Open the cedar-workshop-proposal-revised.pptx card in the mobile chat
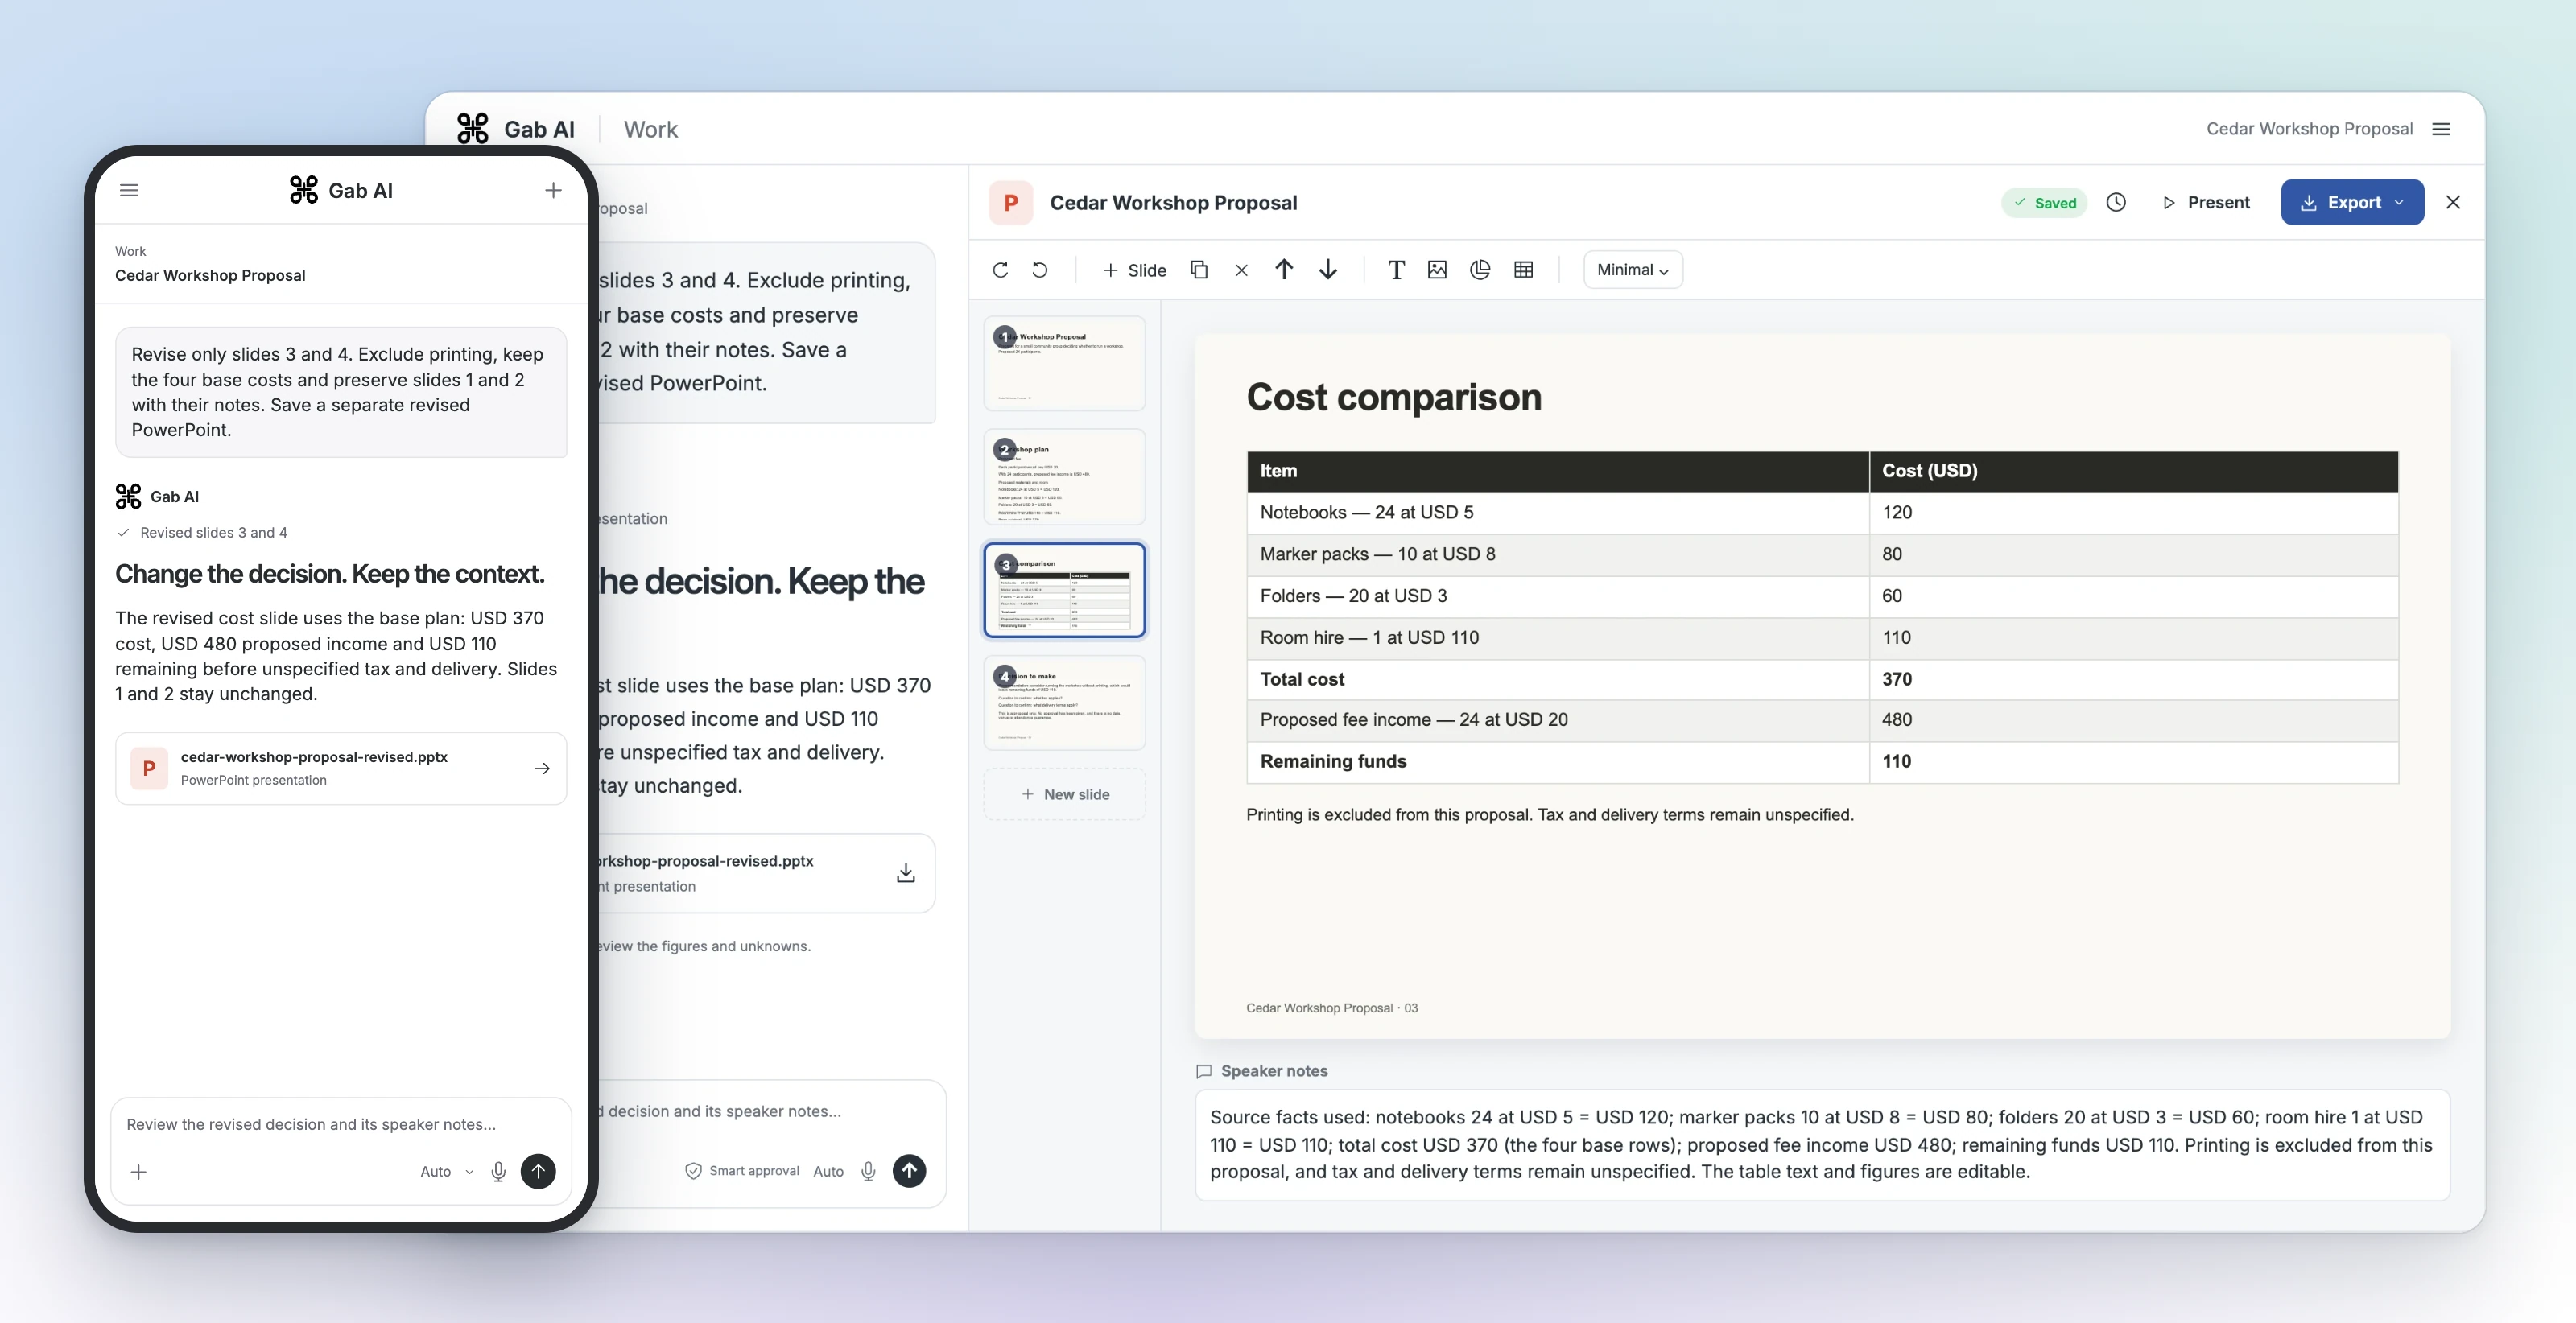Screen dimensions: 2576x1323 click(341, 768)
